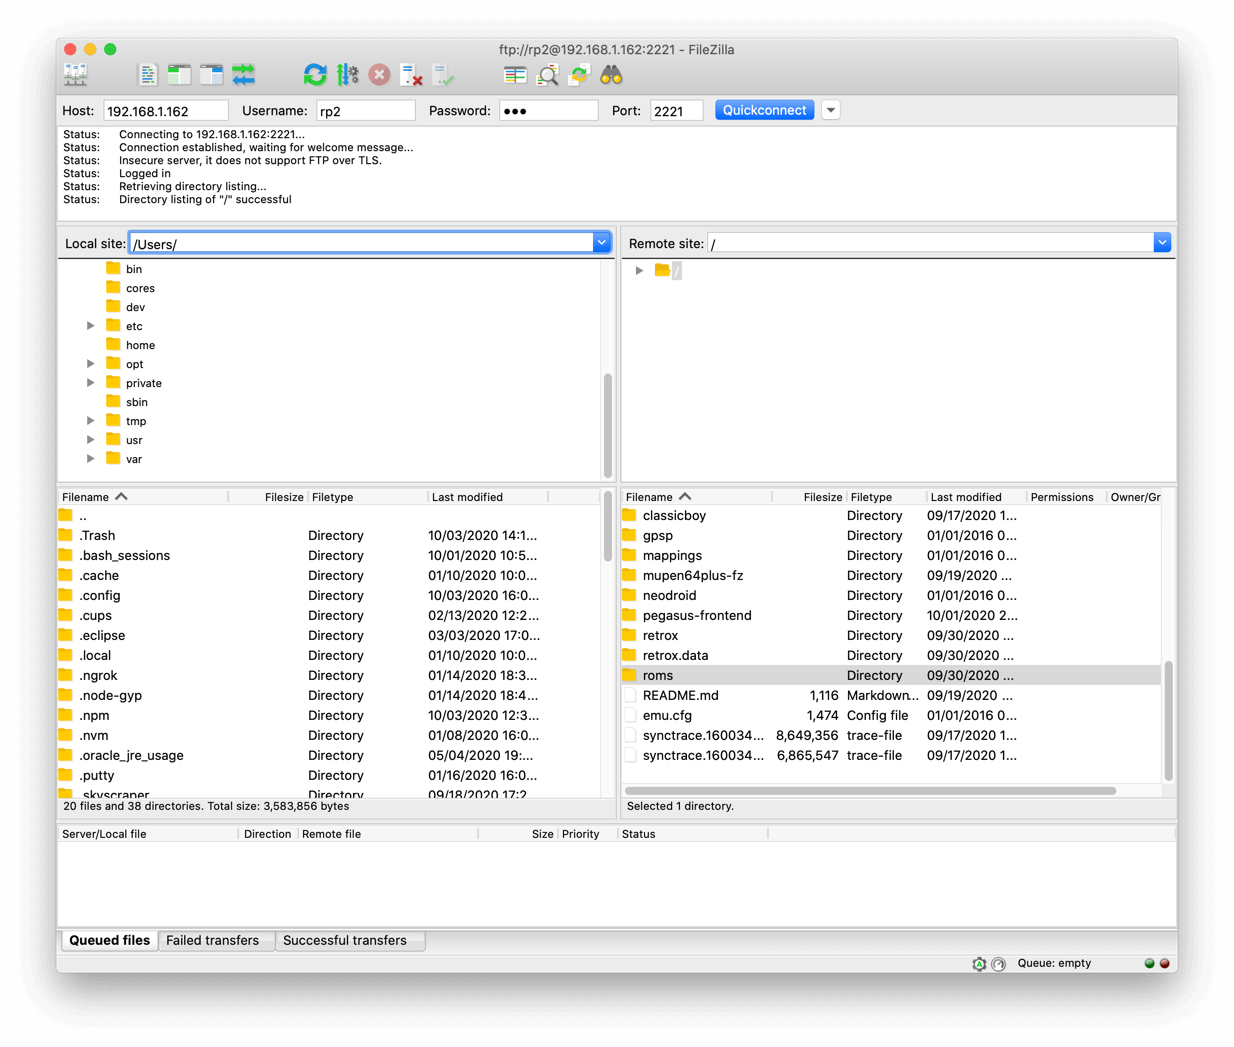This screenshot has height=1047, width=1234.
Task: Select emu.cfg in remote file list
Action: coord(890,716)
